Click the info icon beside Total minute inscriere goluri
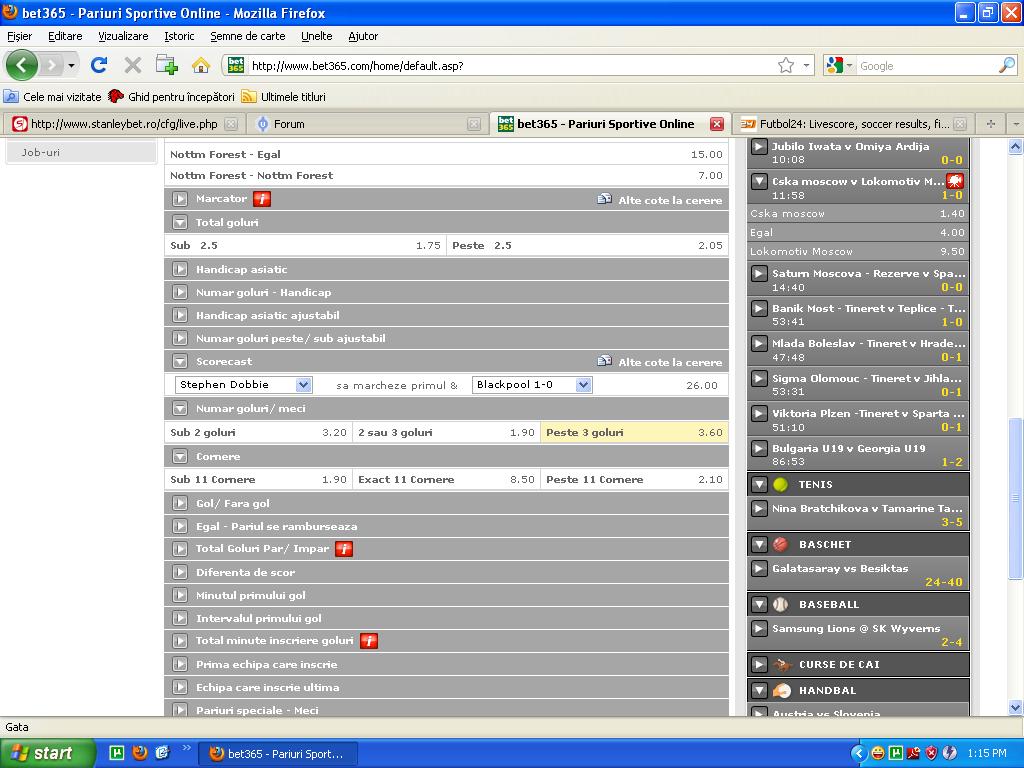 (x=369, y=641)
